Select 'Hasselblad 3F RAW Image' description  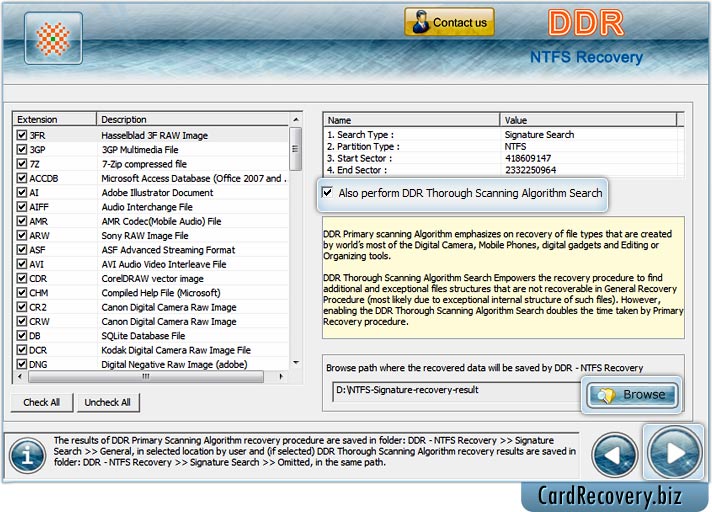click(154, 135)
